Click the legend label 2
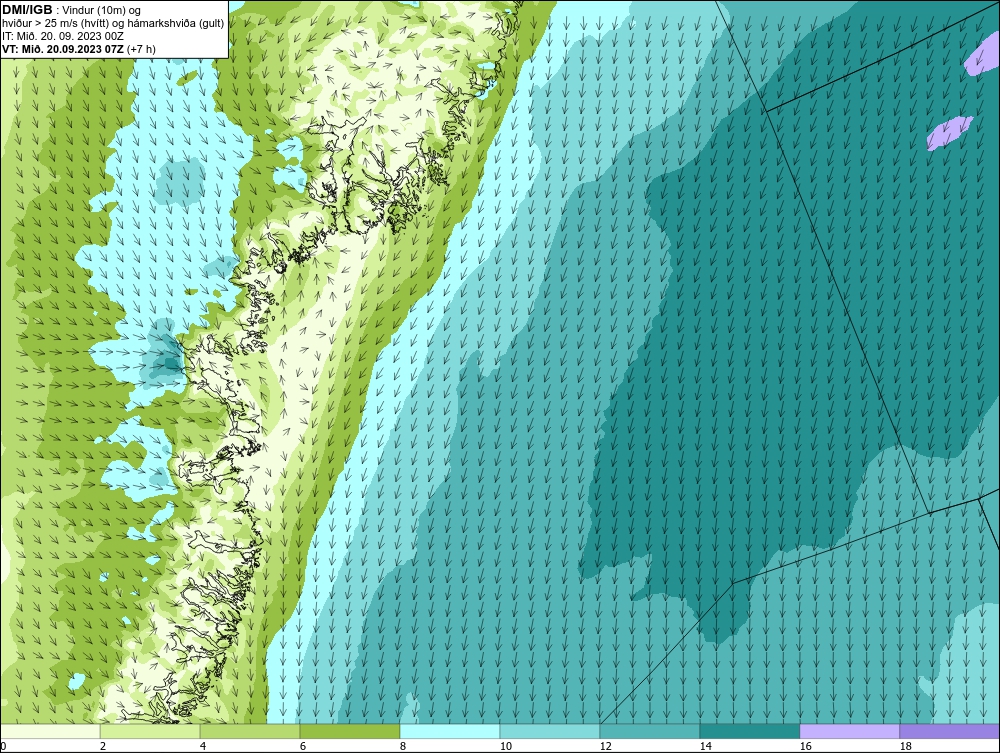 tap(103, 746)
